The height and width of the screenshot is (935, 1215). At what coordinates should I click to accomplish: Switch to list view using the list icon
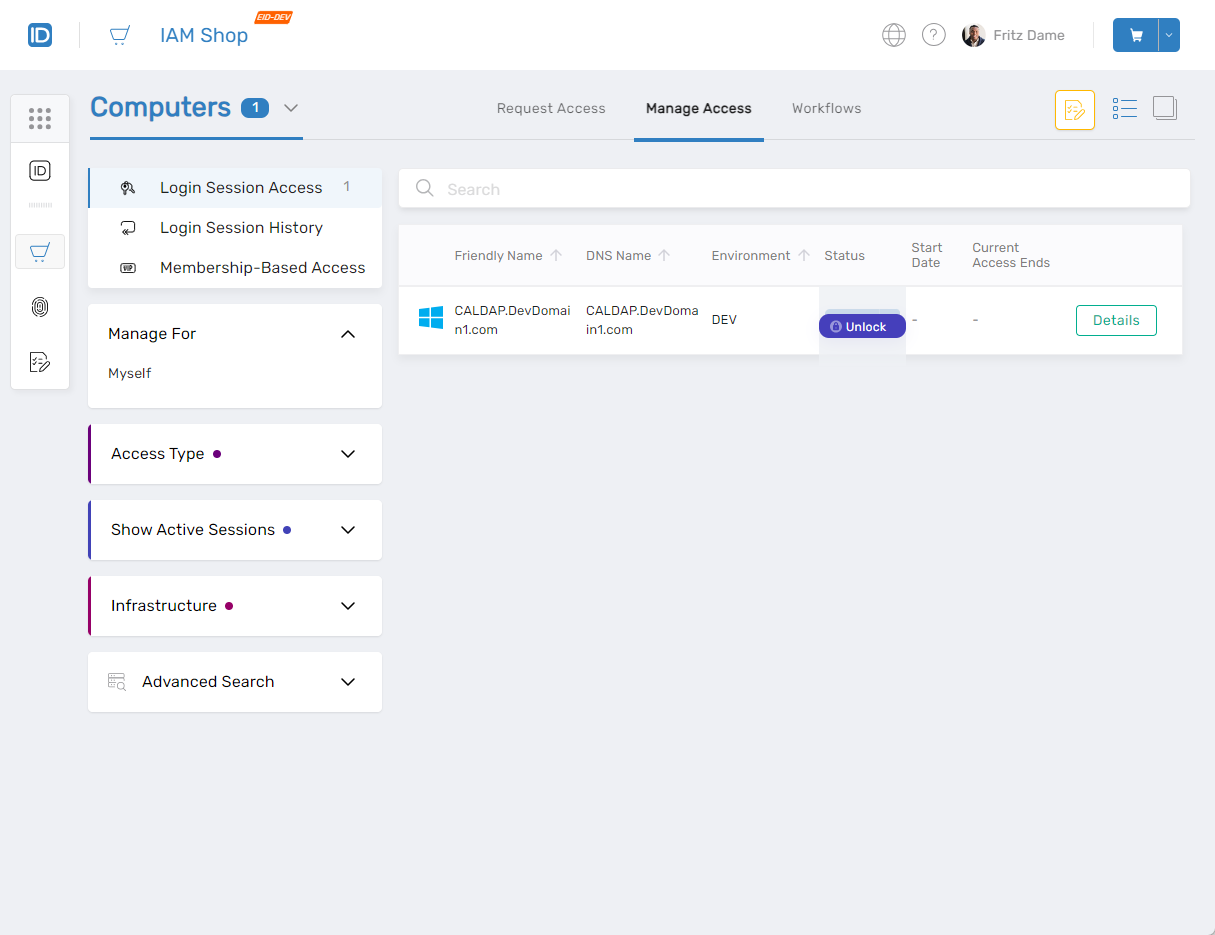coord(1124,108)
